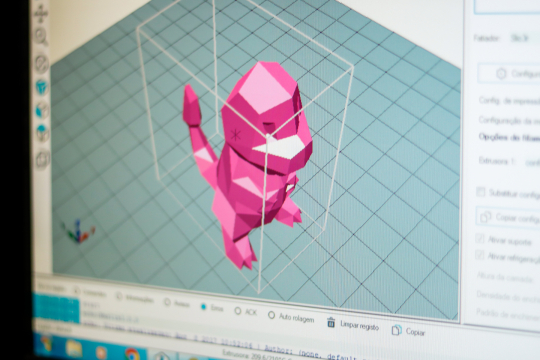Switch to isometric cube view icon
This screenshot has height=360, width=540.
pos(42,87)
